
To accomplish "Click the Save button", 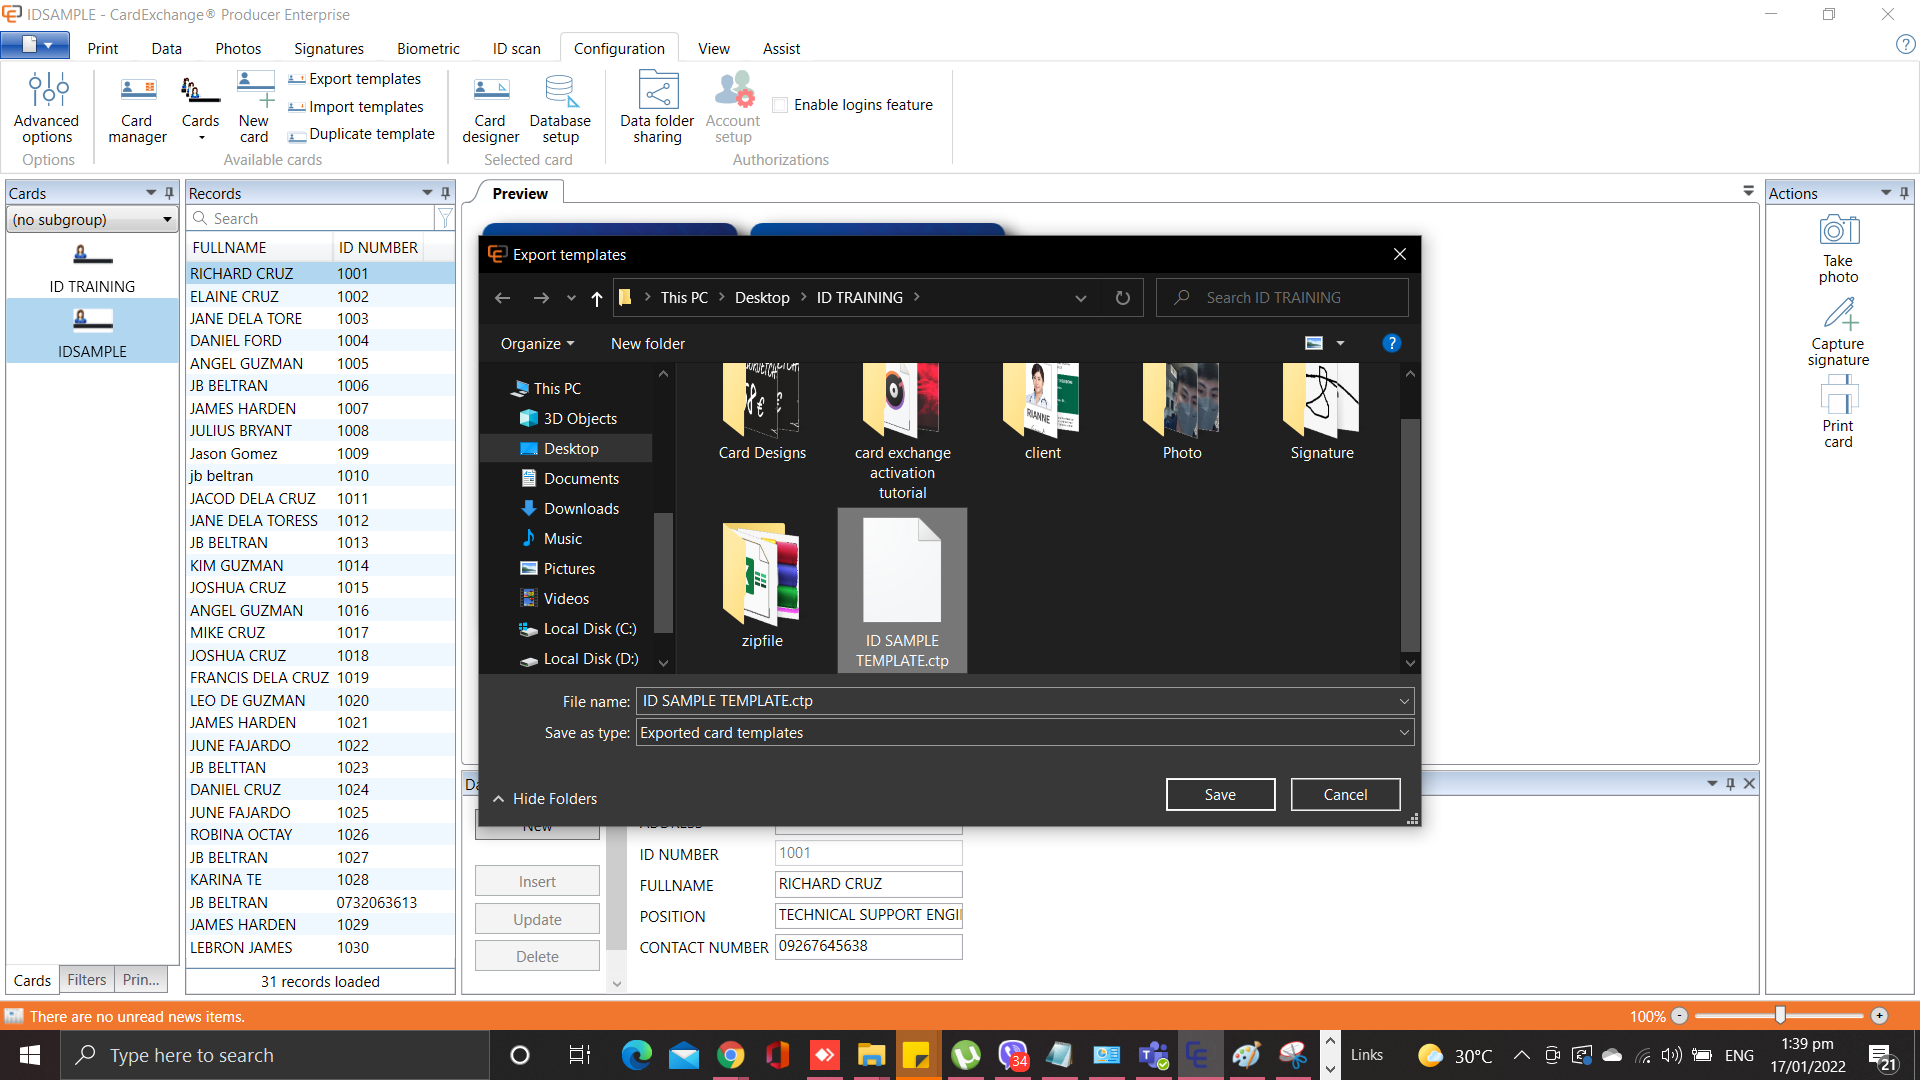I will pos(1220,794).
